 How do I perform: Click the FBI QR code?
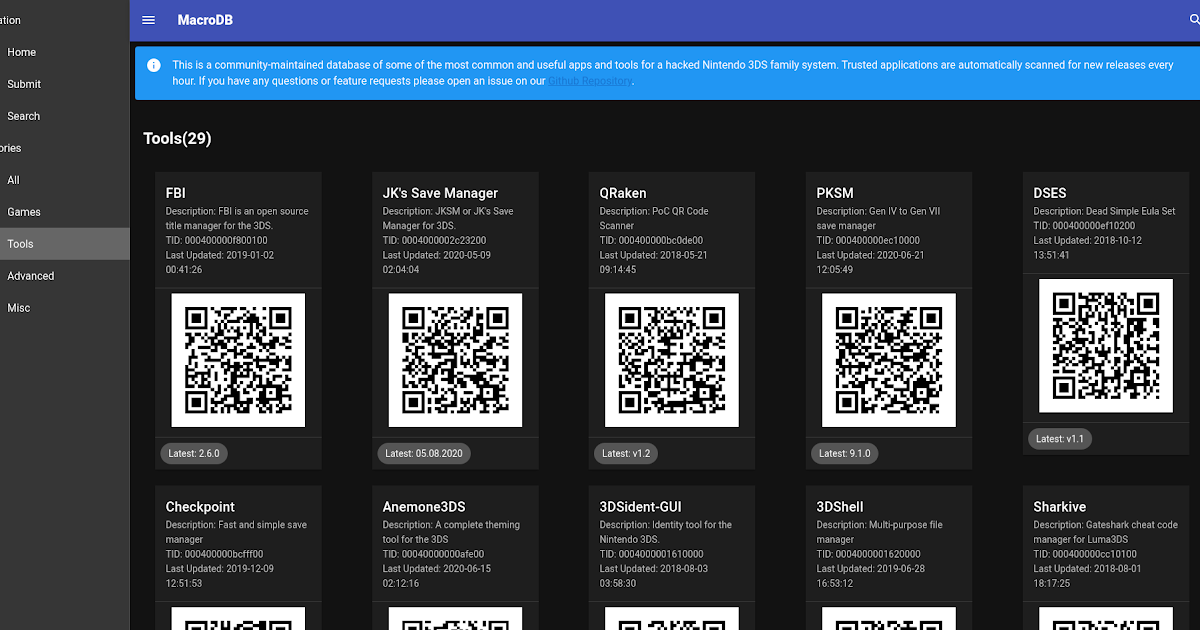point(238,360)
